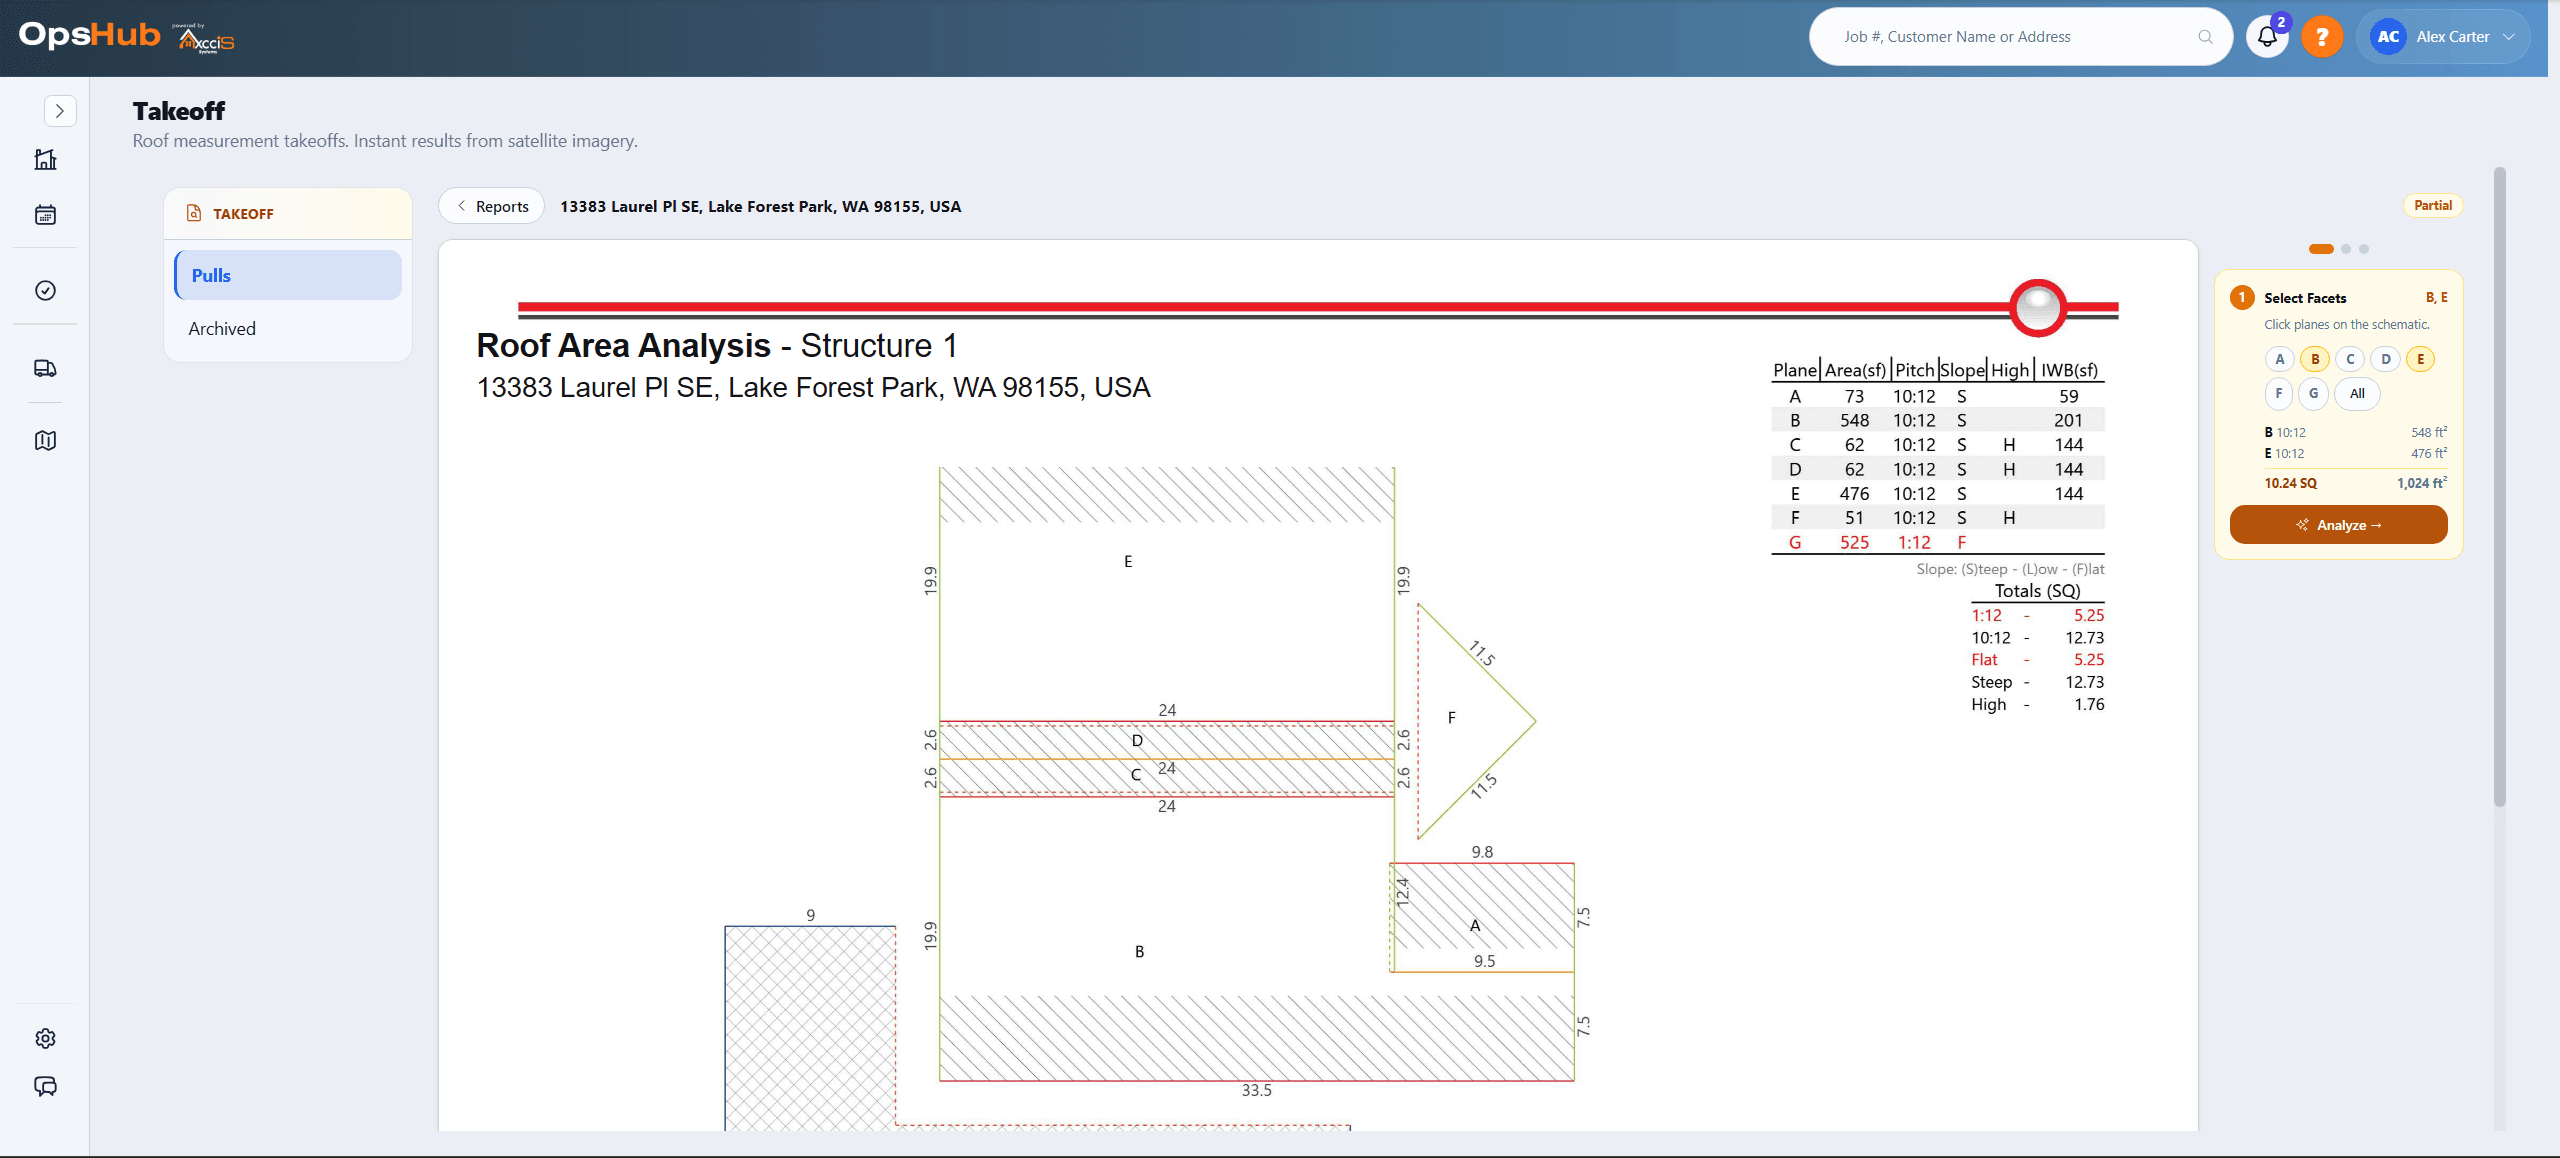The image size is (2560, 1158).
Task: Click the B 10:12 selected facet row
Action: [2355, 432]
